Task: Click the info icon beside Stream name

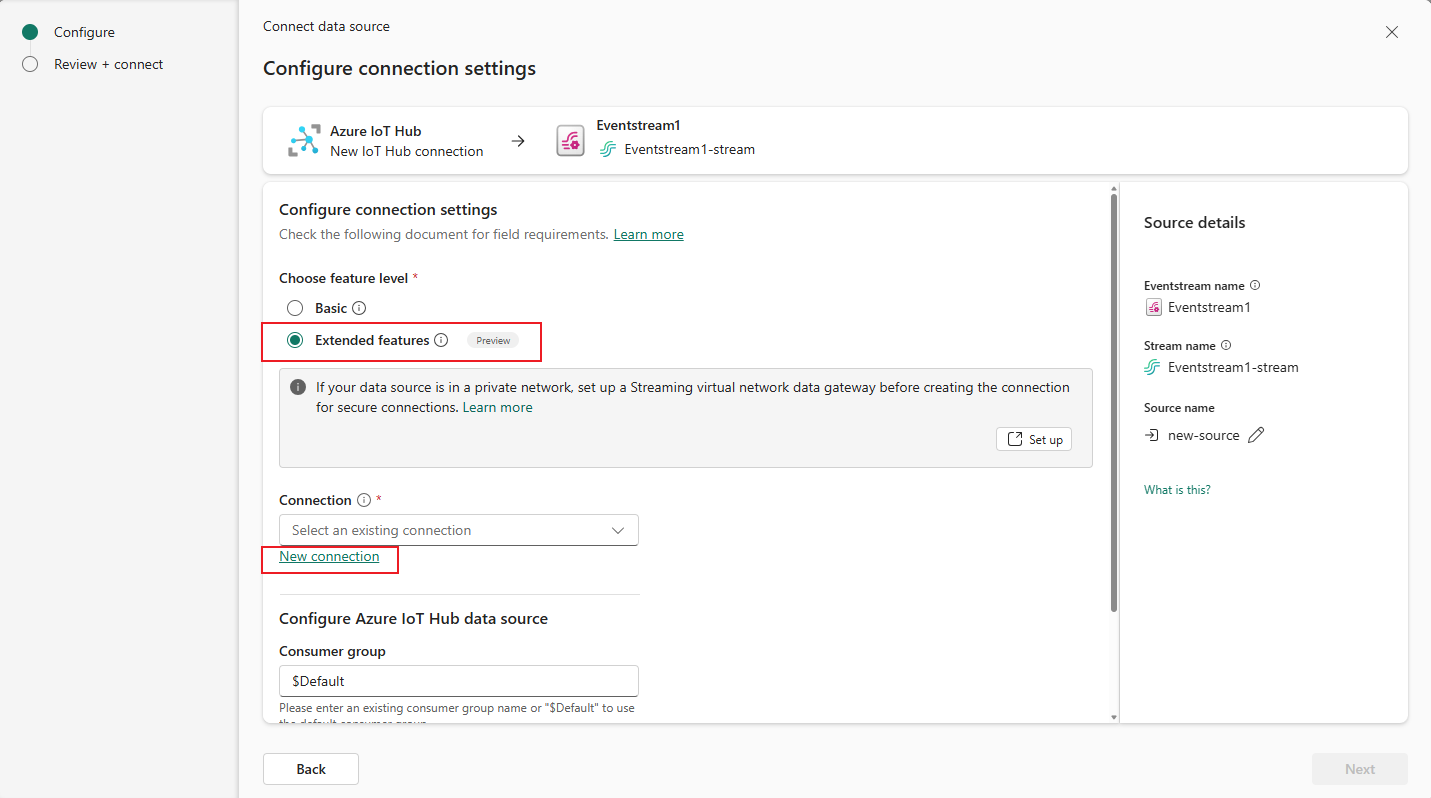Action: [1226, 345]
